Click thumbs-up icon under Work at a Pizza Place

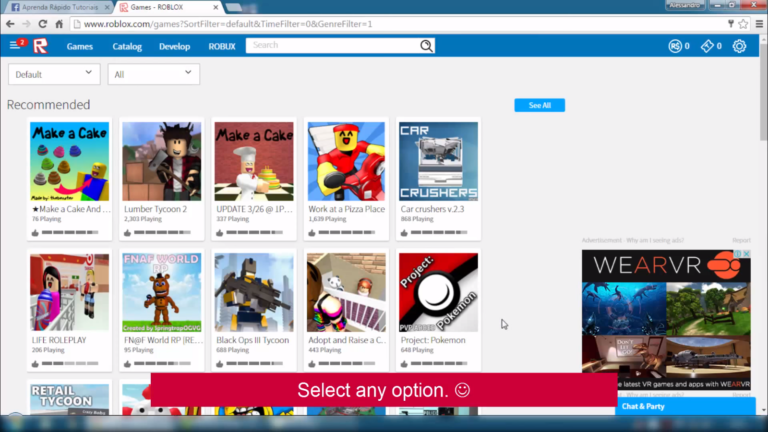click(312, 233)
